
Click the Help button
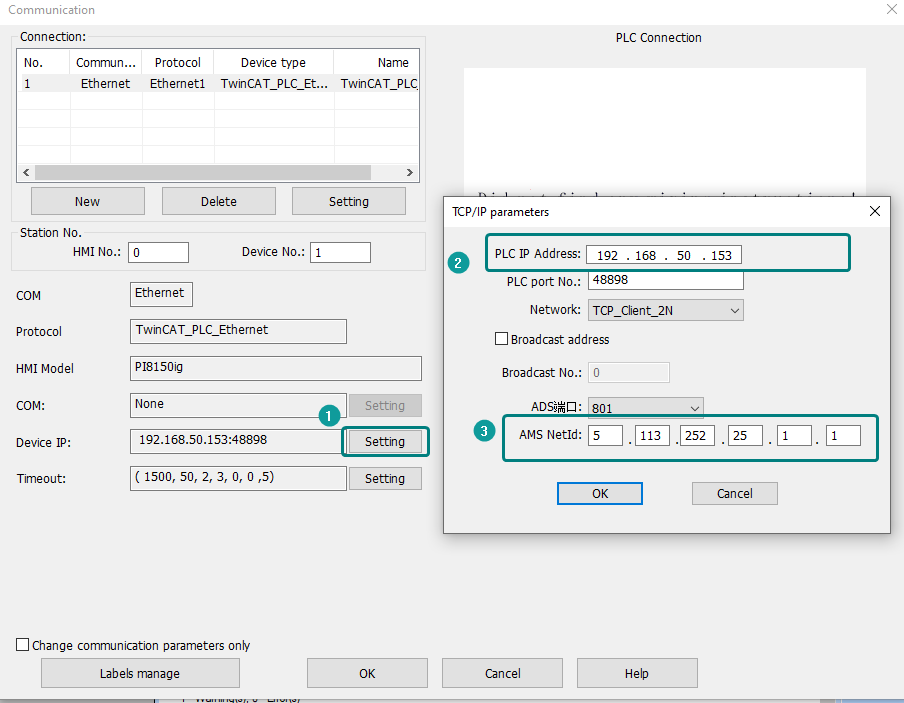tap(636, 673)
